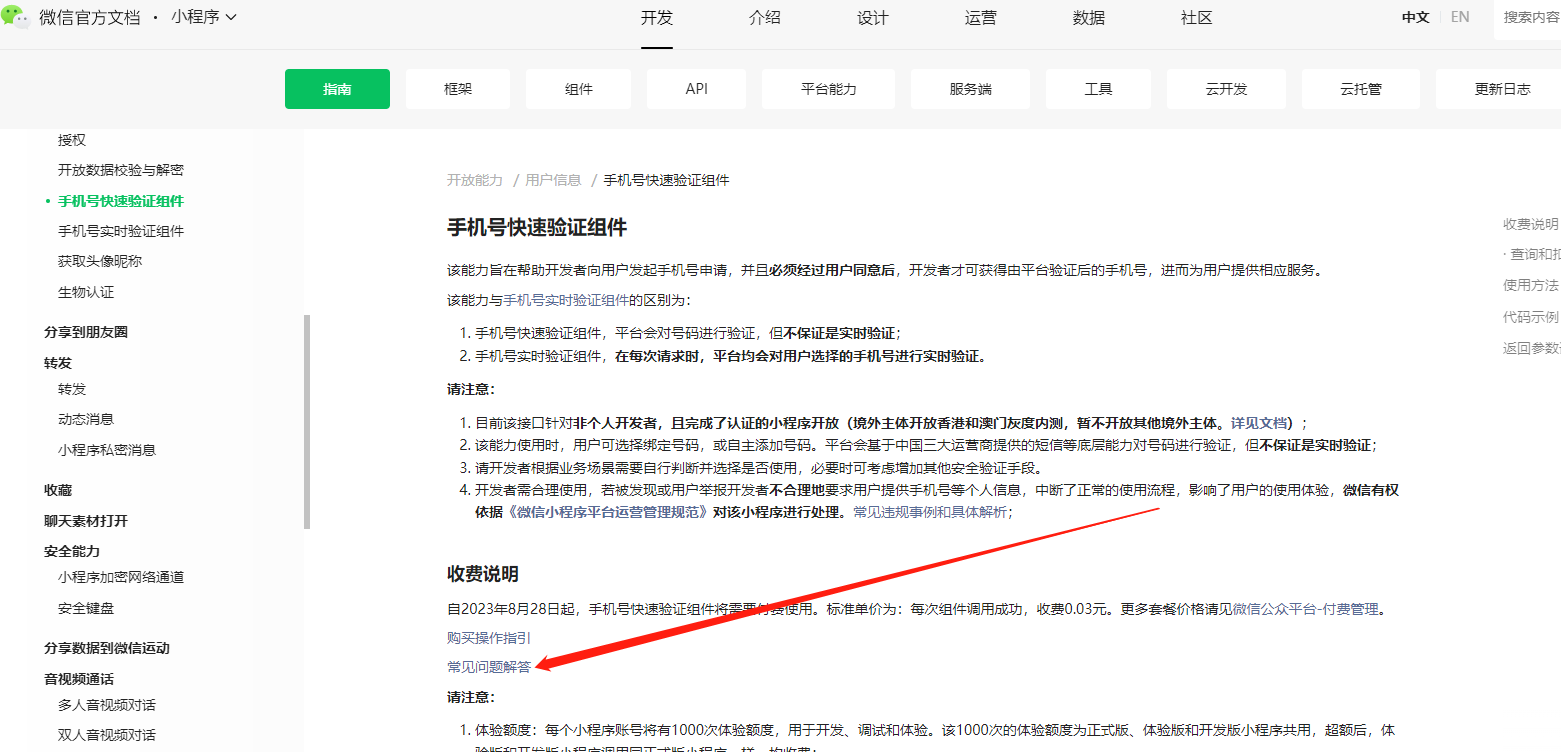The image size is (1561, 752).
Task: Open 转发 sidebar section heading
Action: 58,363
